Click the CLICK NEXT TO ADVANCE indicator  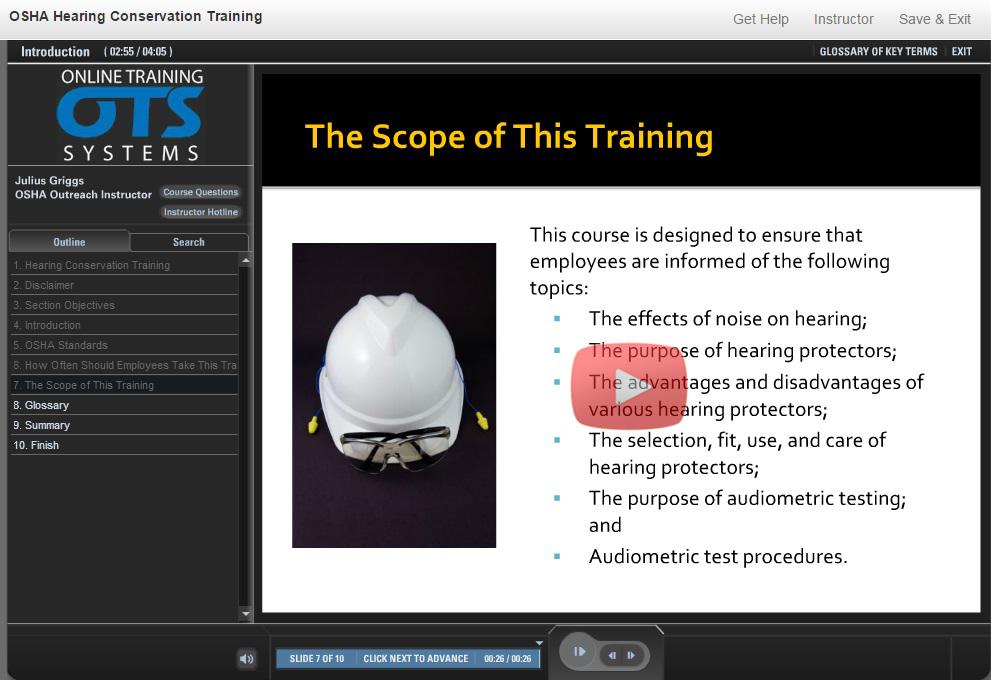(417, 658)
